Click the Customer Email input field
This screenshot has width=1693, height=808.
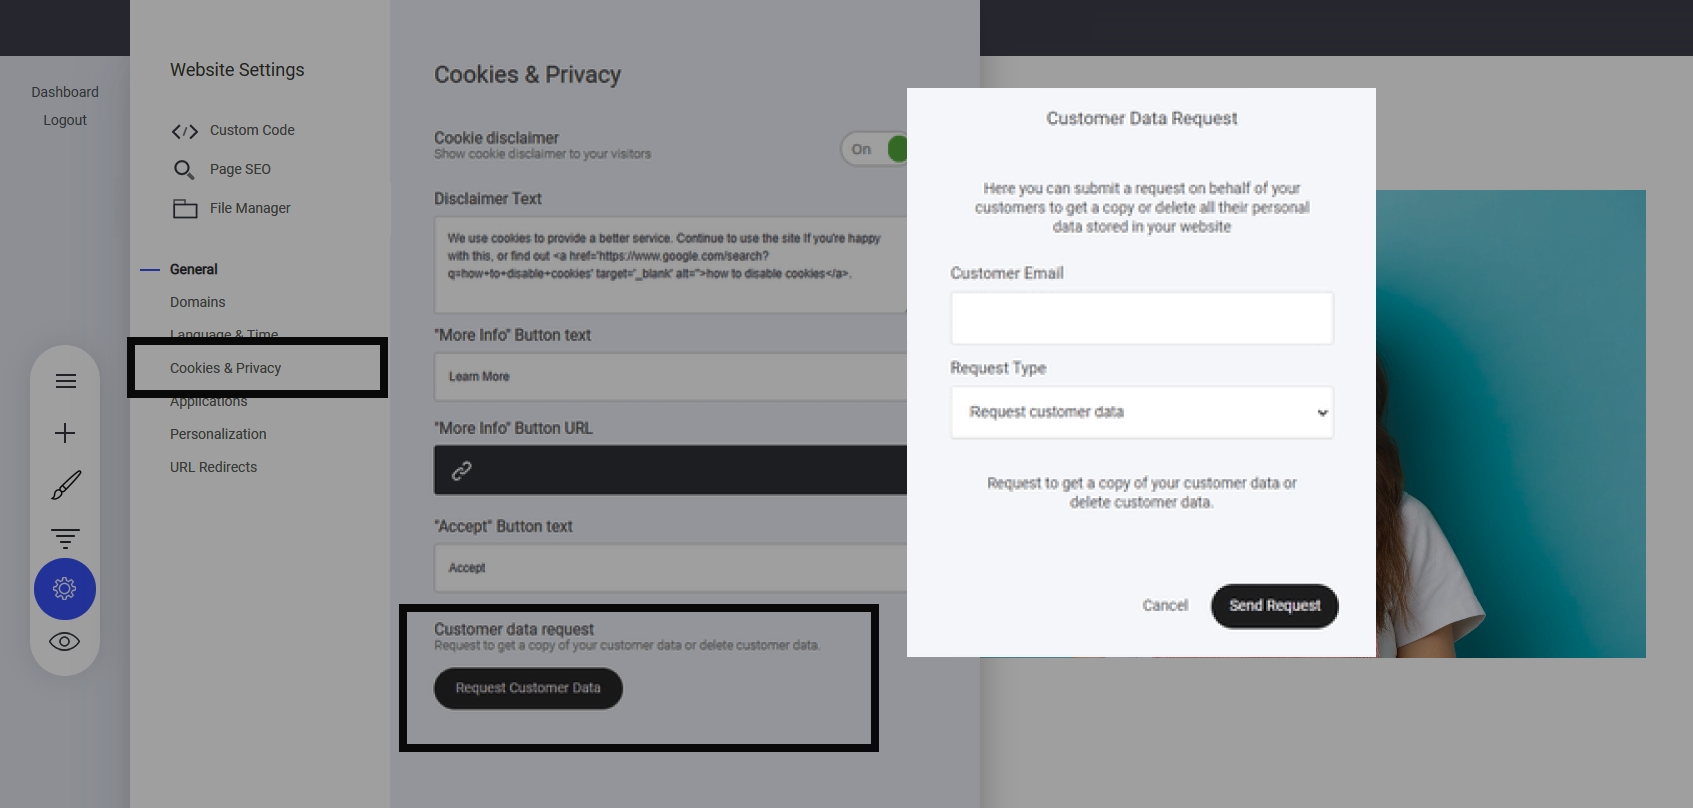[x=1141, y=318]
